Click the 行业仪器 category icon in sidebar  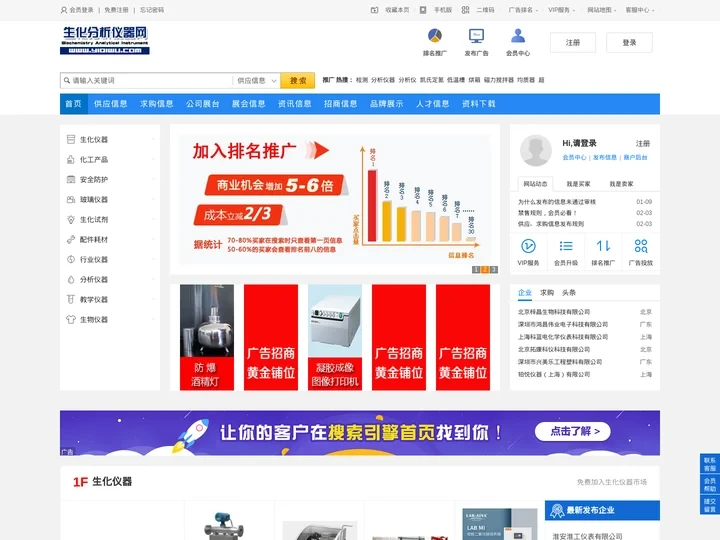tap(71, 259)
